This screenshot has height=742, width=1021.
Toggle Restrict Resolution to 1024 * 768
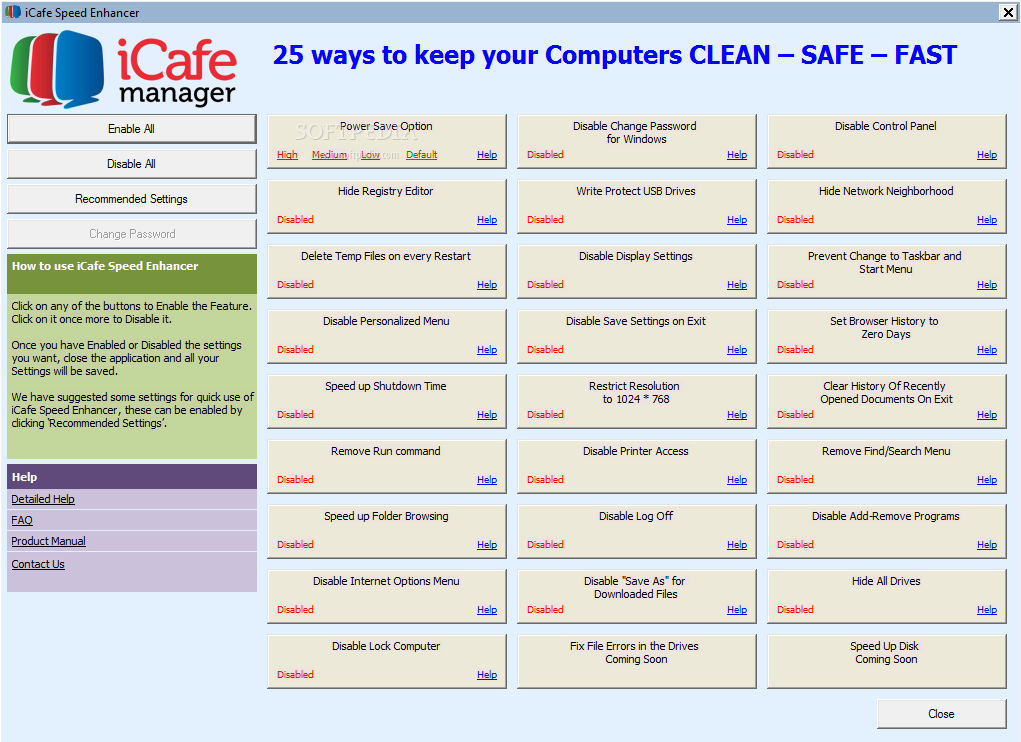click(x=637, y=402)
